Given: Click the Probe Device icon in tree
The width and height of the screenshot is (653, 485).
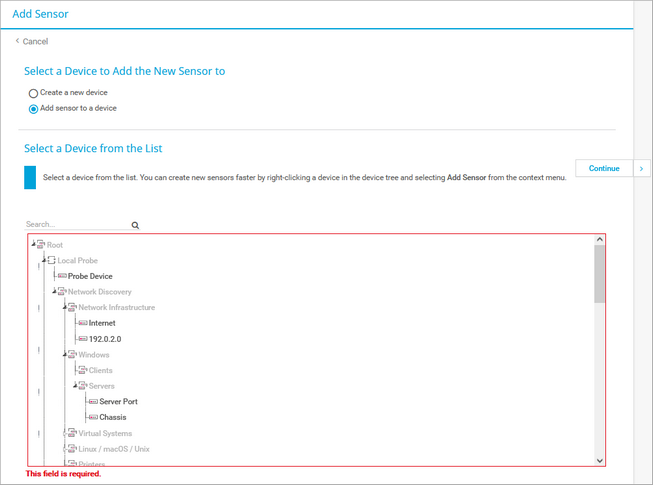Looking at the screenshot, I should click(61, 276).
